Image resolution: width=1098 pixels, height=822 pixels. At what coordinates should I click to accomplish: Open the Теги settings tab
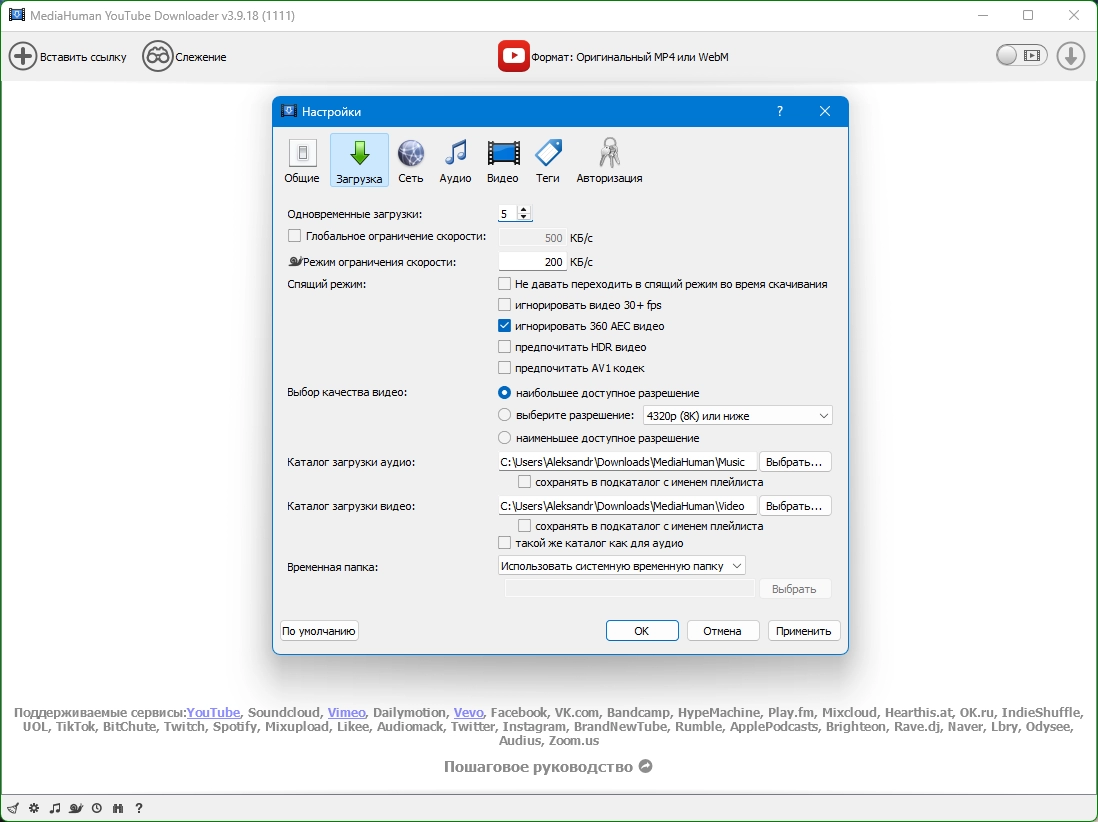[x=548, y=160]
